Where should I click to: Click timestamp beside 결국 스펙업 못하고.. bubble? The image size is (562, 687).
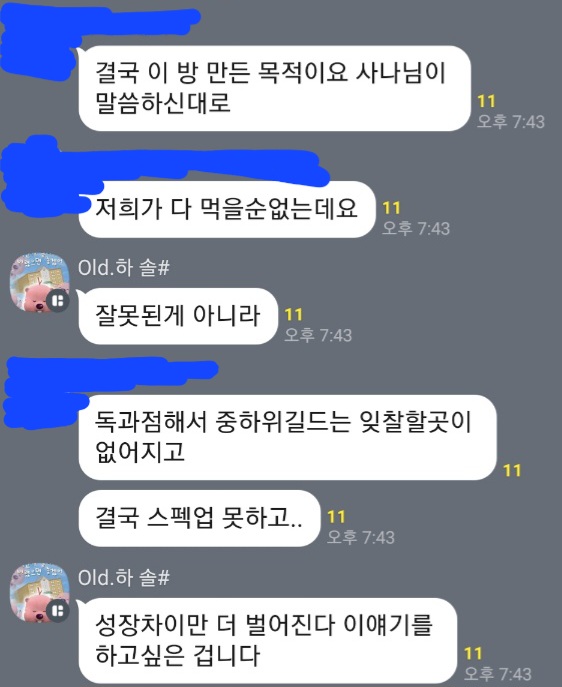point(361,537)
